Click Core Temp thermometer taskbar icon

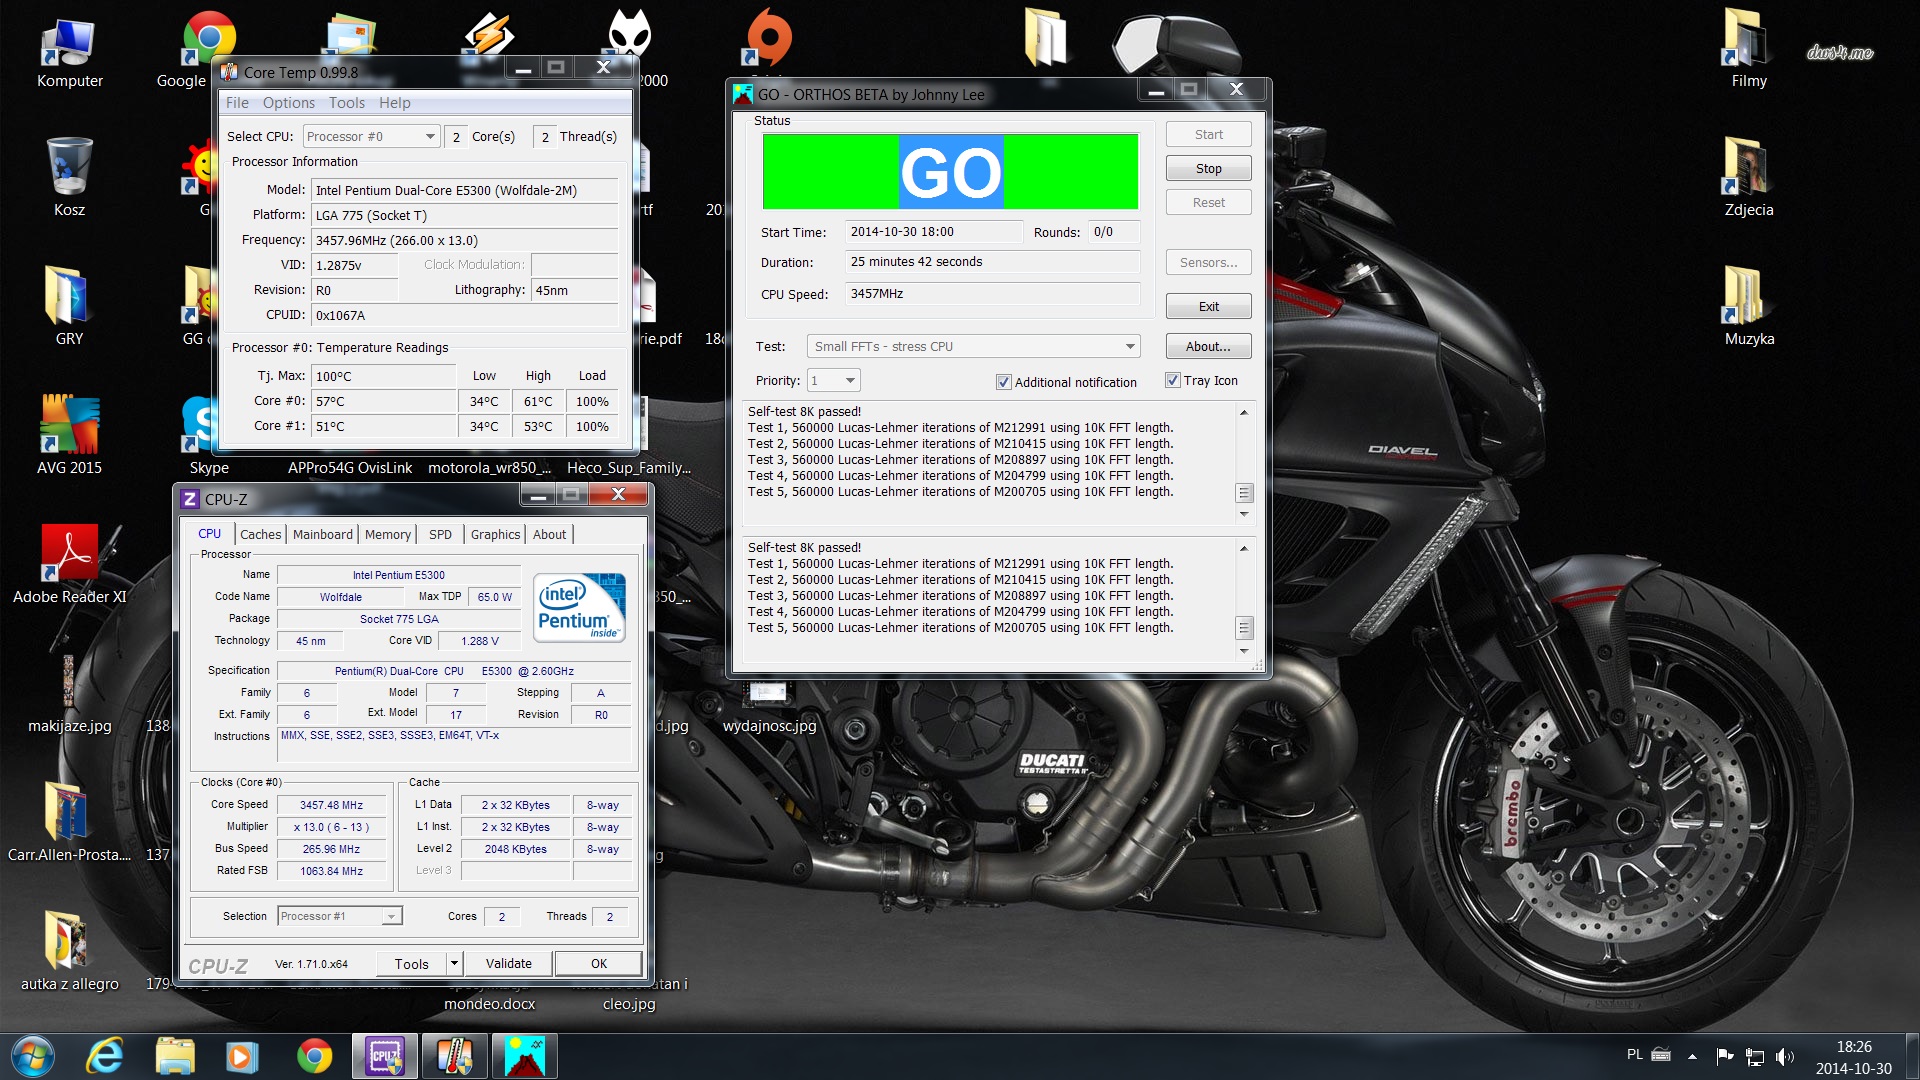pyautogui.click(x=455, y=1056)
